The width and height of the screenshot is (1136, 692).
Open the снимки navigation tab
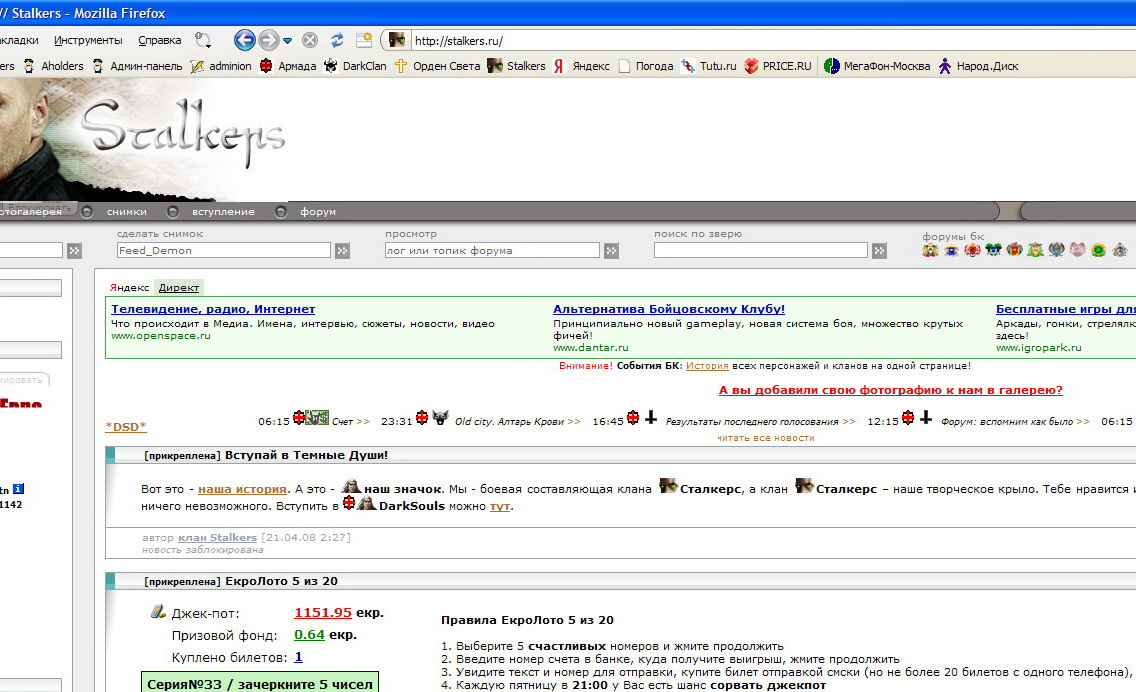pos(127,212)
